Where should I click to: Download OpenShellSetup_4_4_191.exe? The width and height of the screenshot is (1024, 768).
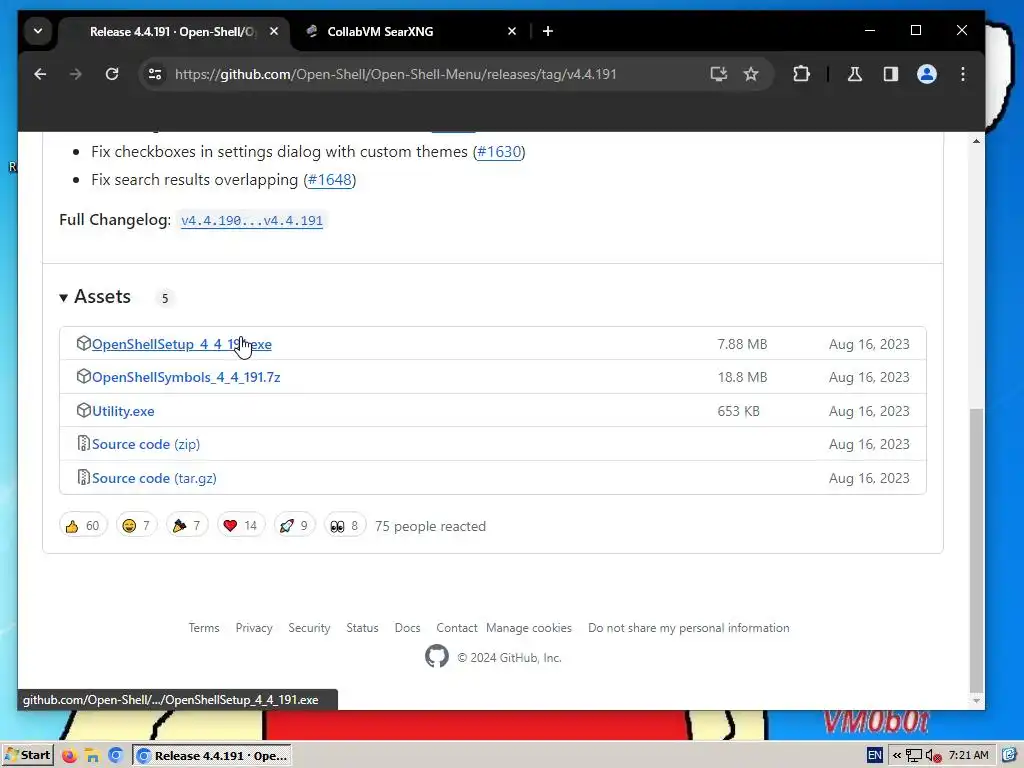pos(182,344)
